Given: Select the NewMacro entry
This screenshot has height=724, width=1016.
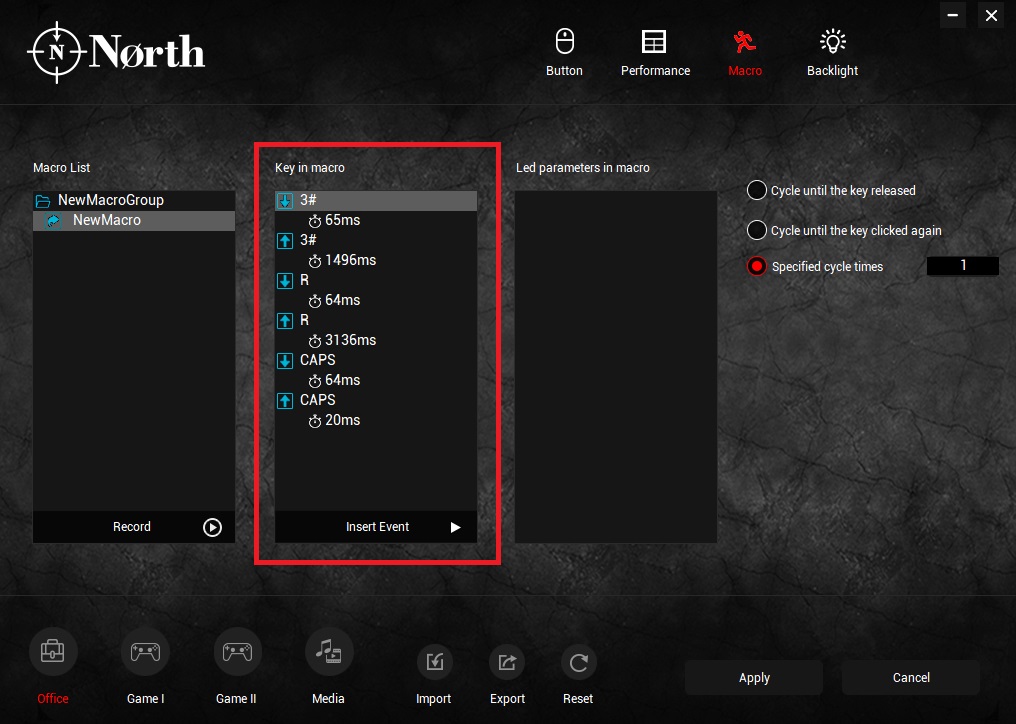Looking at the screenshot, I should 134,220.
